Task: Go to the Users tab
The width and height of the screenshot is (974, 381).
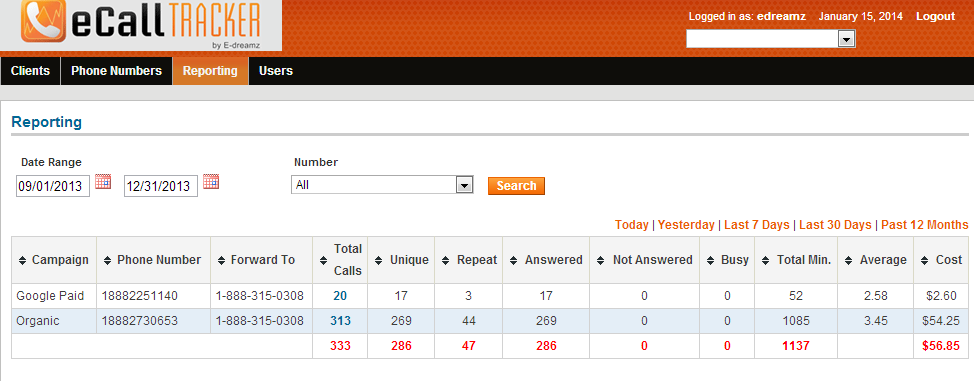Action: point(276,71)
